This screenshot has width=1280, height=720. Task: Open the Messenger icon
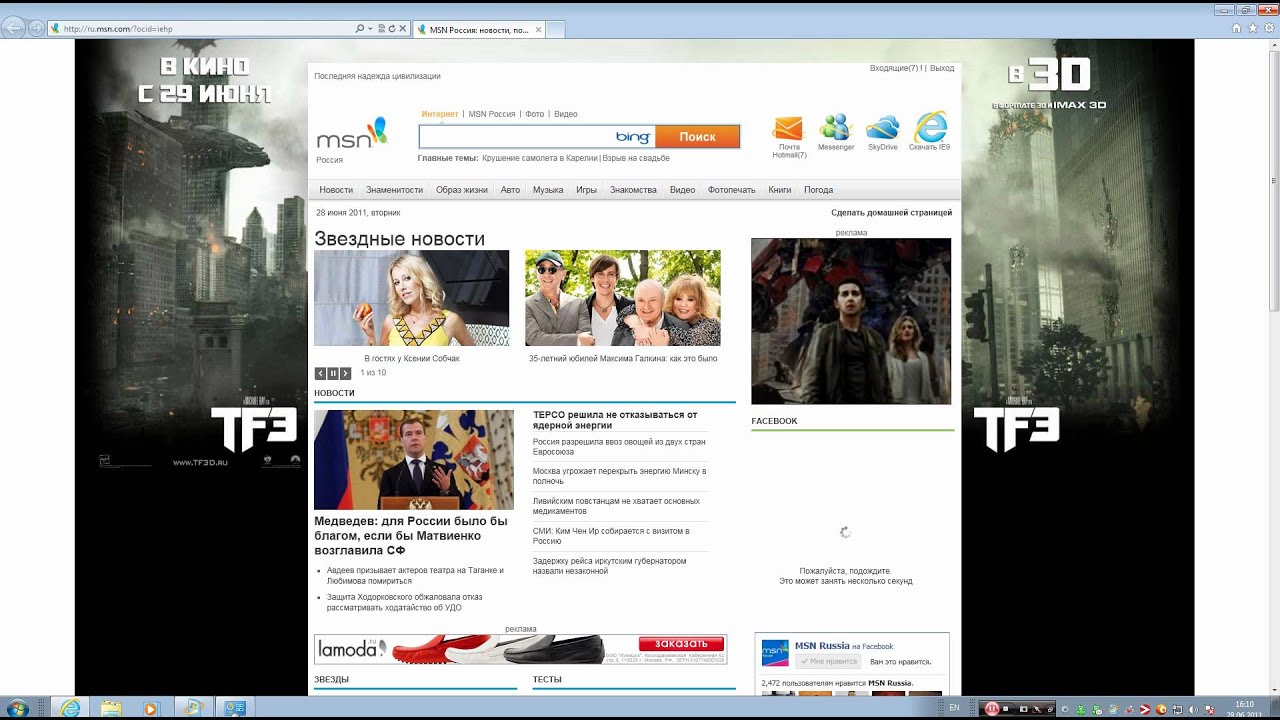(x=835, y=127)
